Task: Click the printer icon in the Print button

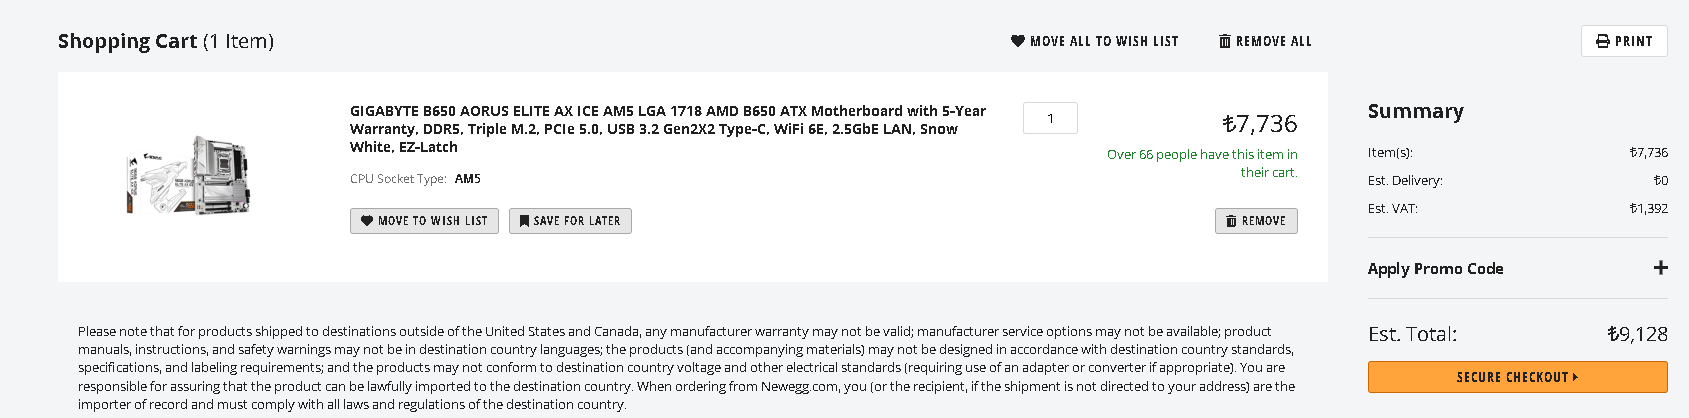Action: (1603, 41)
